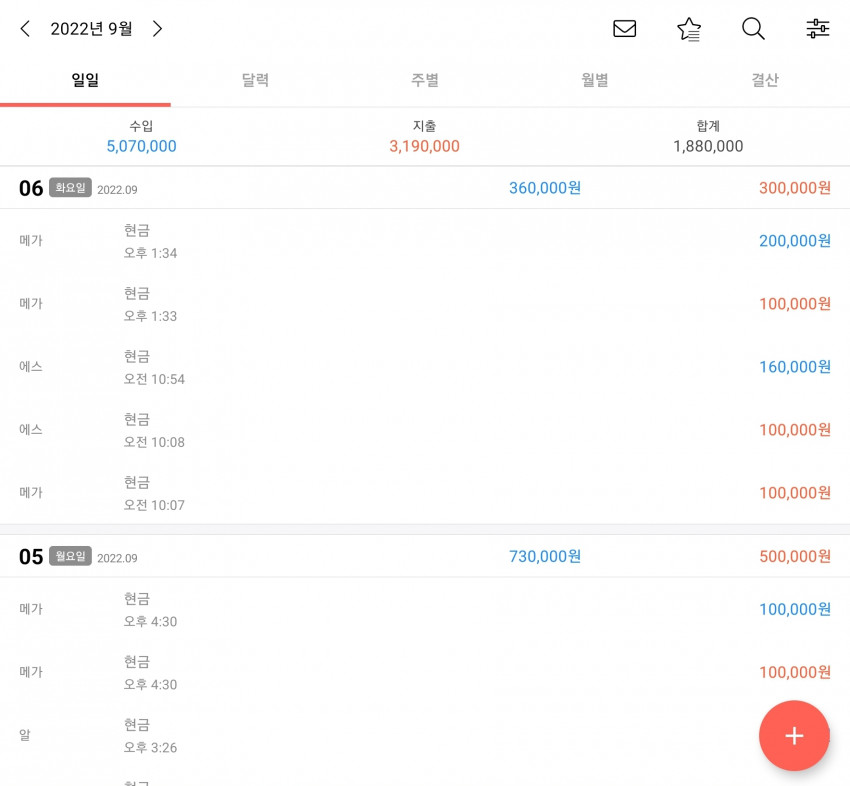This screenshot has height=786, width=850.
Task: Open the filter sliders settings icon
Action: [x=817, y=29]
